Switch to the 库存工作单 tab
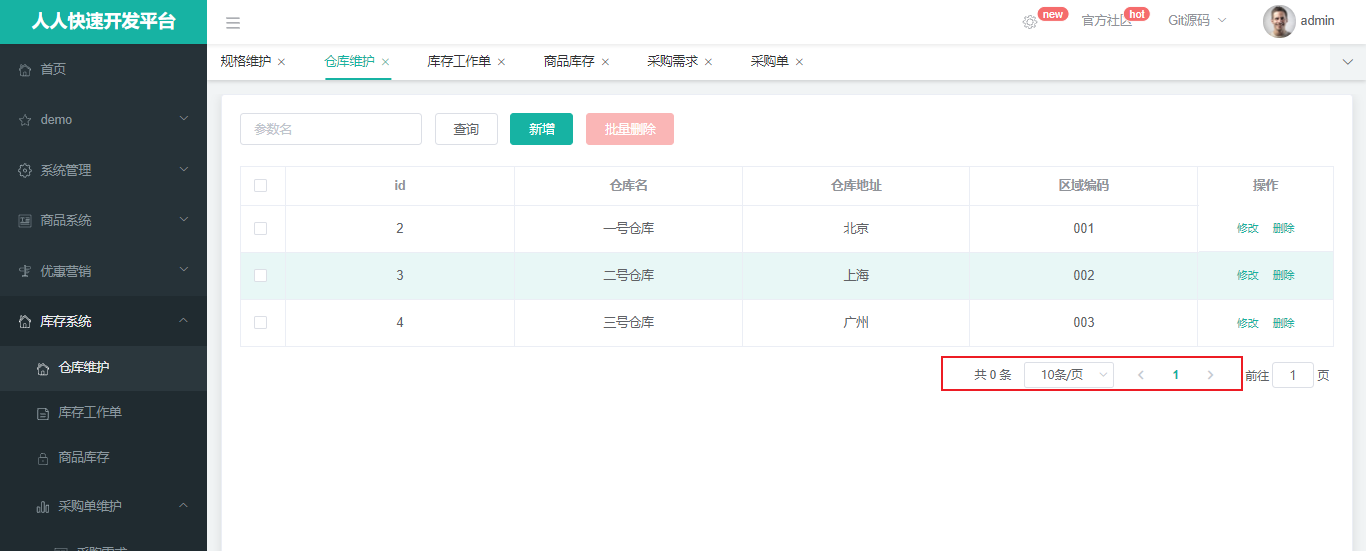Screen dimensions: 1366x551 pos(459,61)
